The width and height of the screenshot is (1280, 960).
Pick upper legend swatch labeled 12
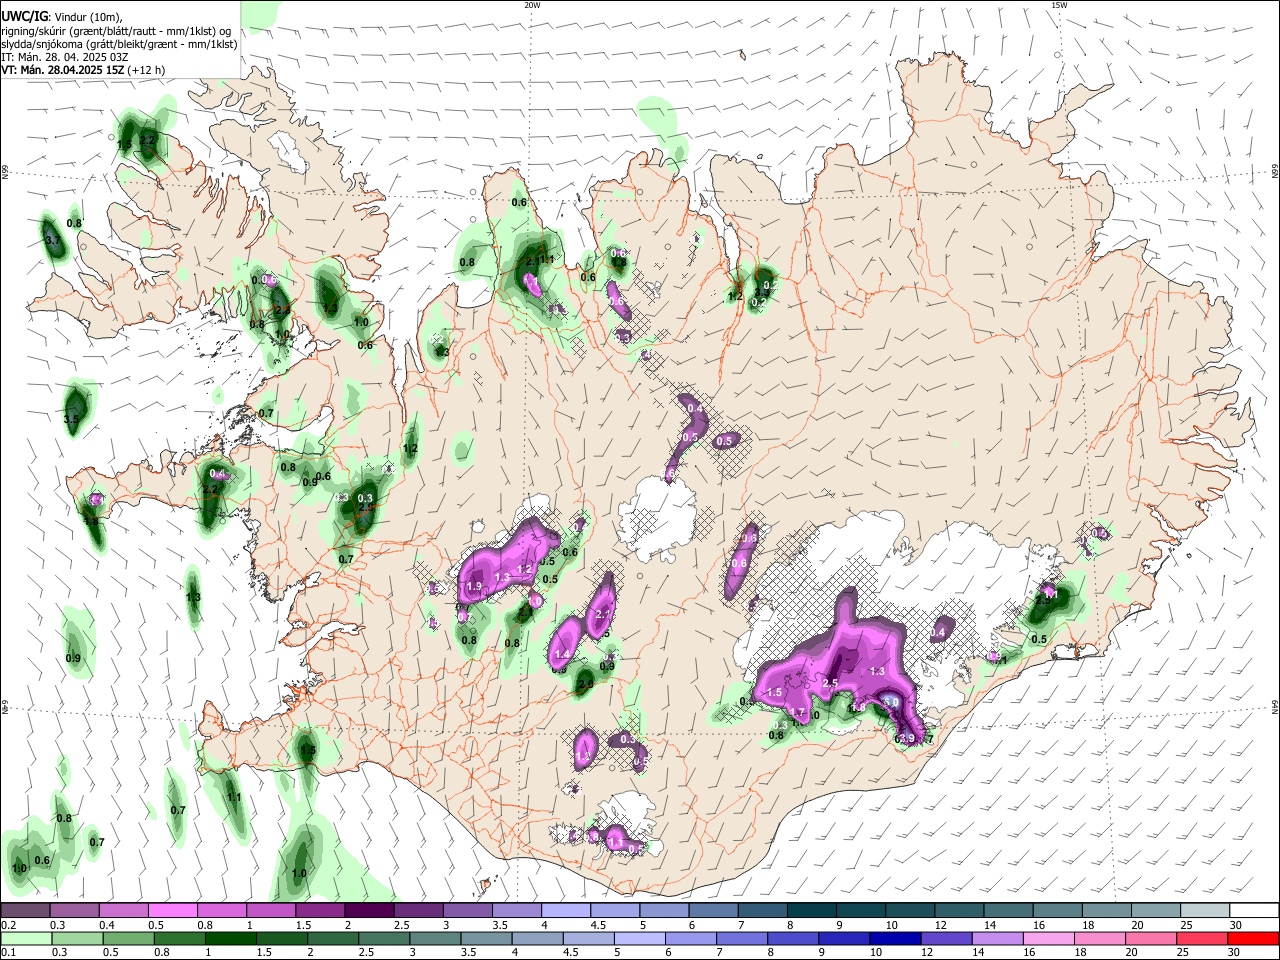(958, 911)
